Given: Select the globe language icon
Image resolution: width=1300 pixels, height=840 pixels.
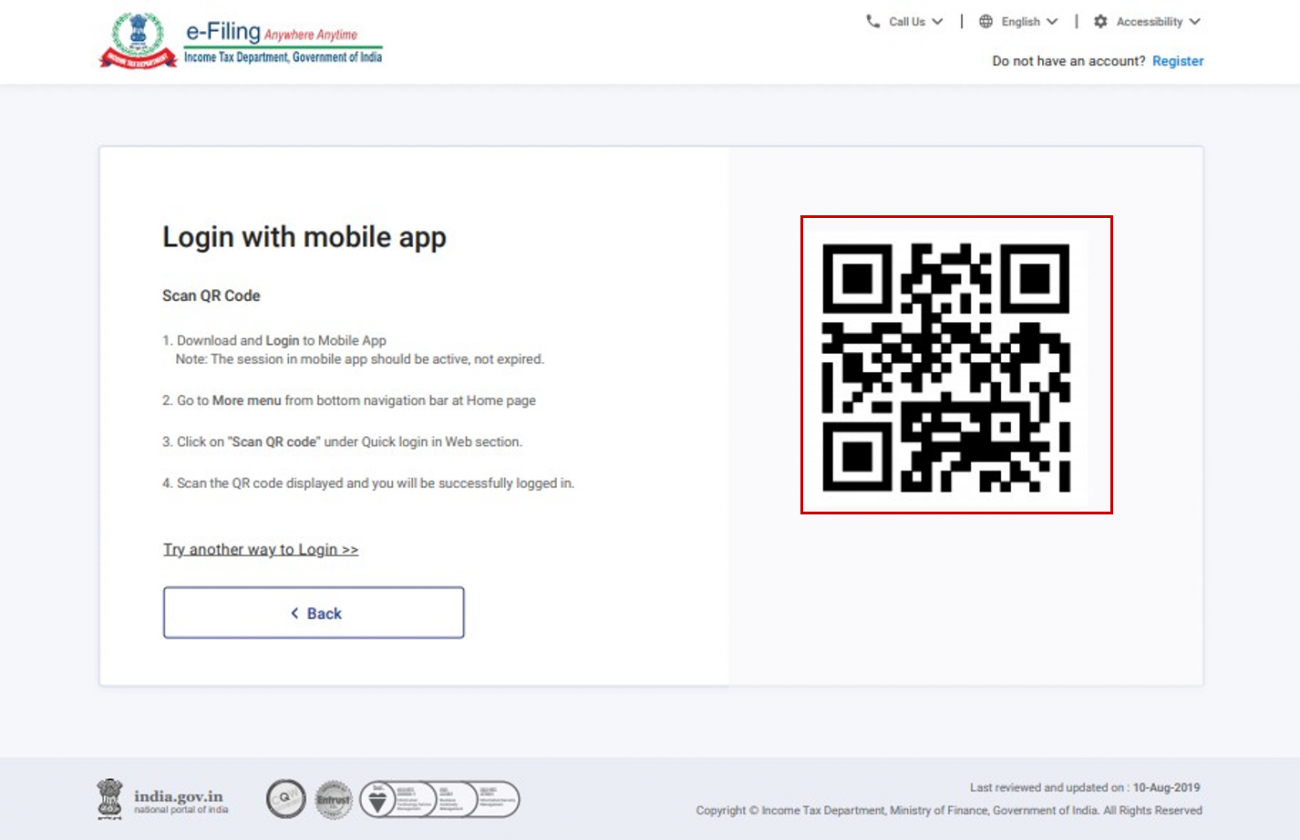Looking at the screenshot, I should click(985, 21).
